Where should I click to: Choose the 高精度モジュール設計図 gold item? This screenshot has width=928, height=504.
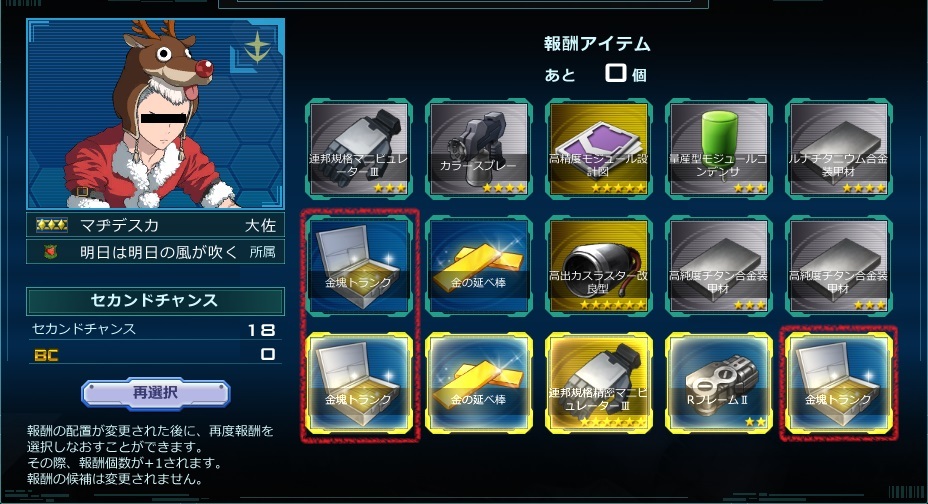(598, 149)
